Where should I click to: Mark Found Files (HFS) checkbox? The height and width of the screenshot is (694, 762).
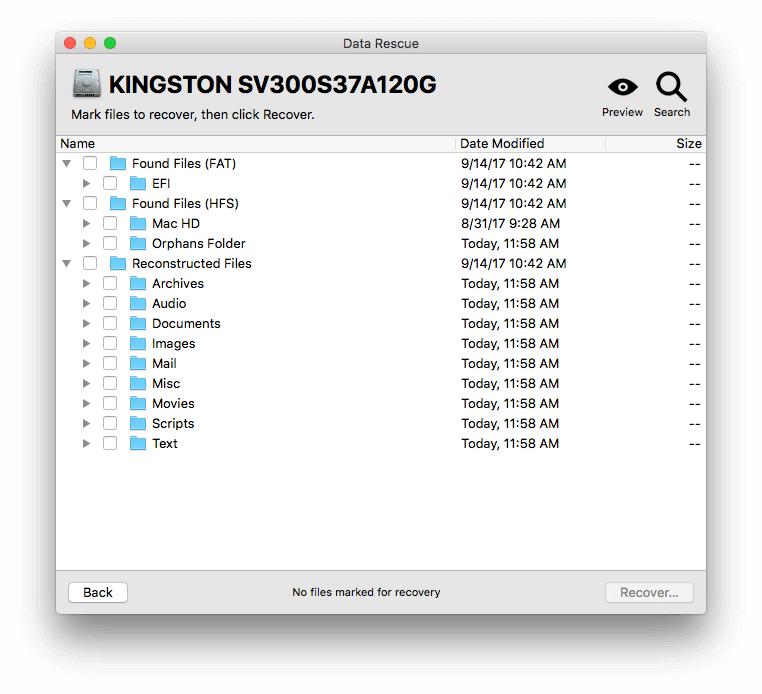(90, 203)
